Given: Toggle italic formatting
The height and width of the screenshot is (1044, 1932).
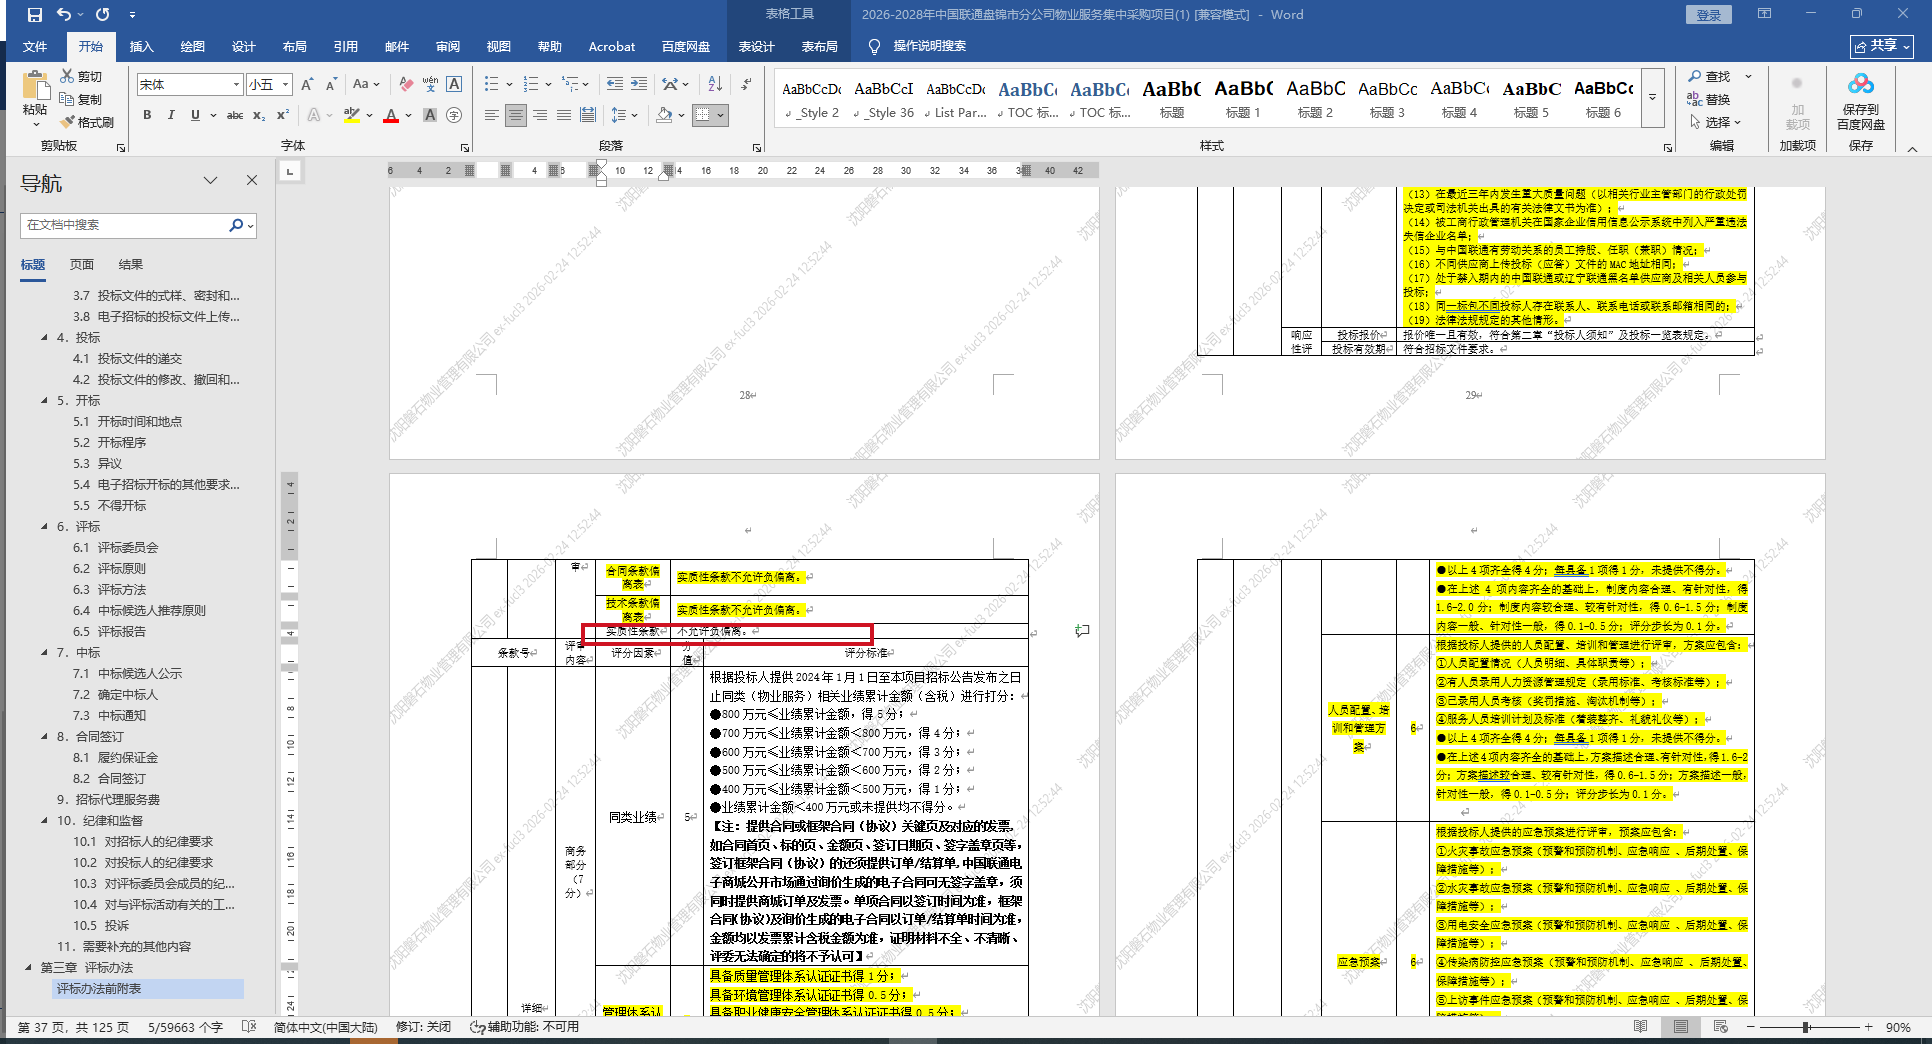Looking at the screenshot, I should tap(171, 116).
